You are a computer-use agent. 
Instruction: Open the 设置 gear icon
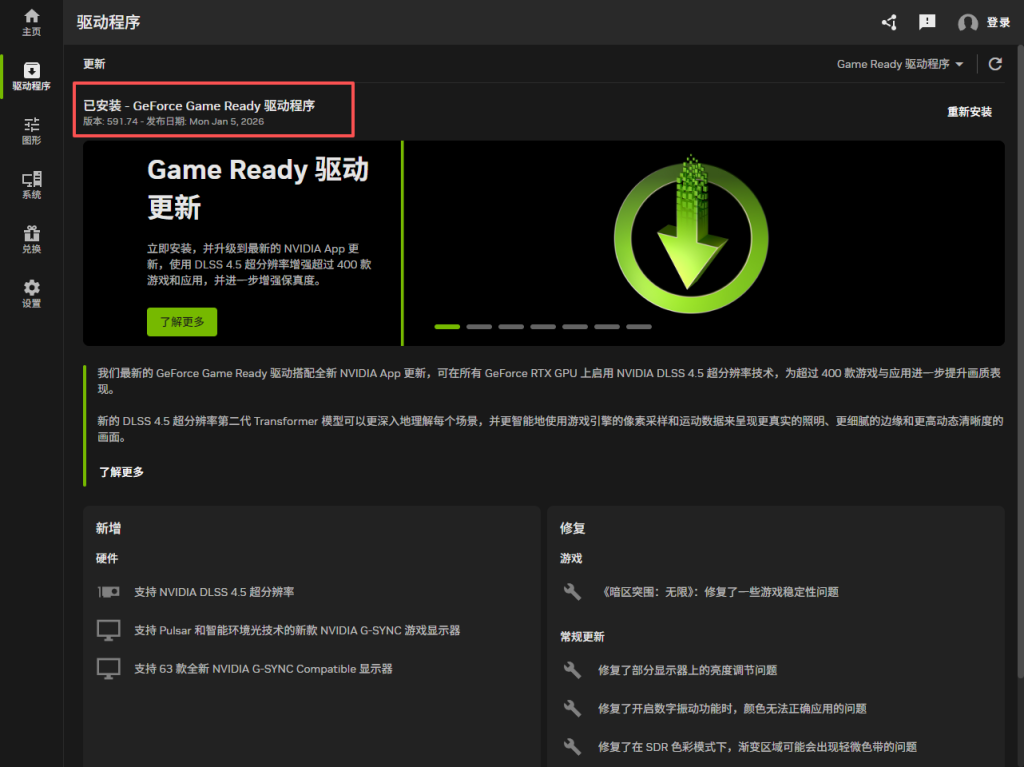[x=31, y=293]
